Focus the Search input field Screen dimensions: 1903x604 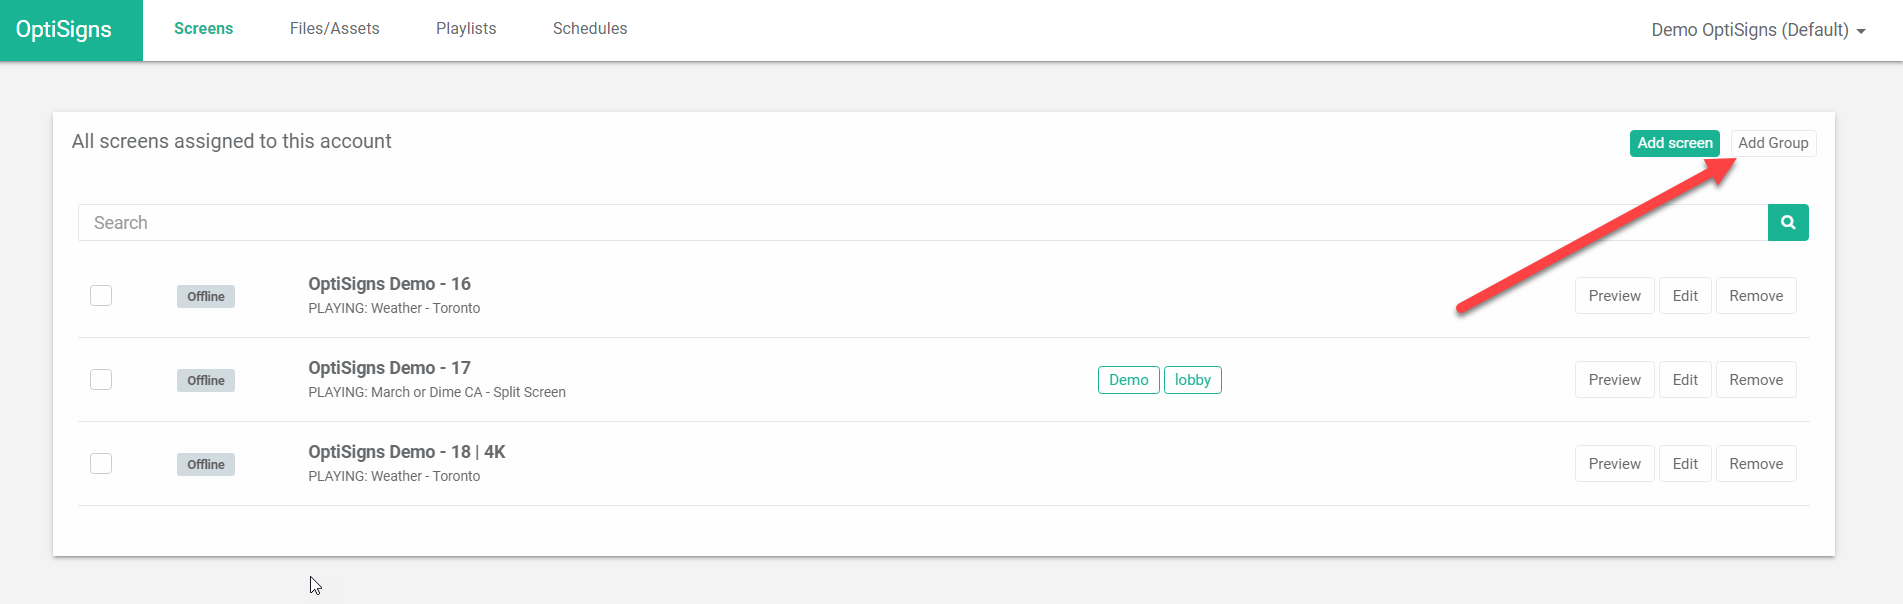coord(923,223)
